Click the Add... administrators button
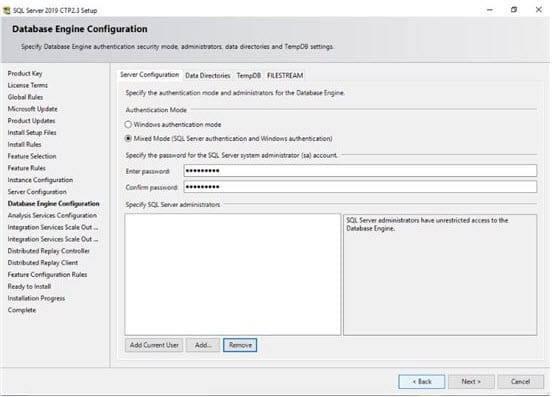The image size is (552, 397). (203, 345)
